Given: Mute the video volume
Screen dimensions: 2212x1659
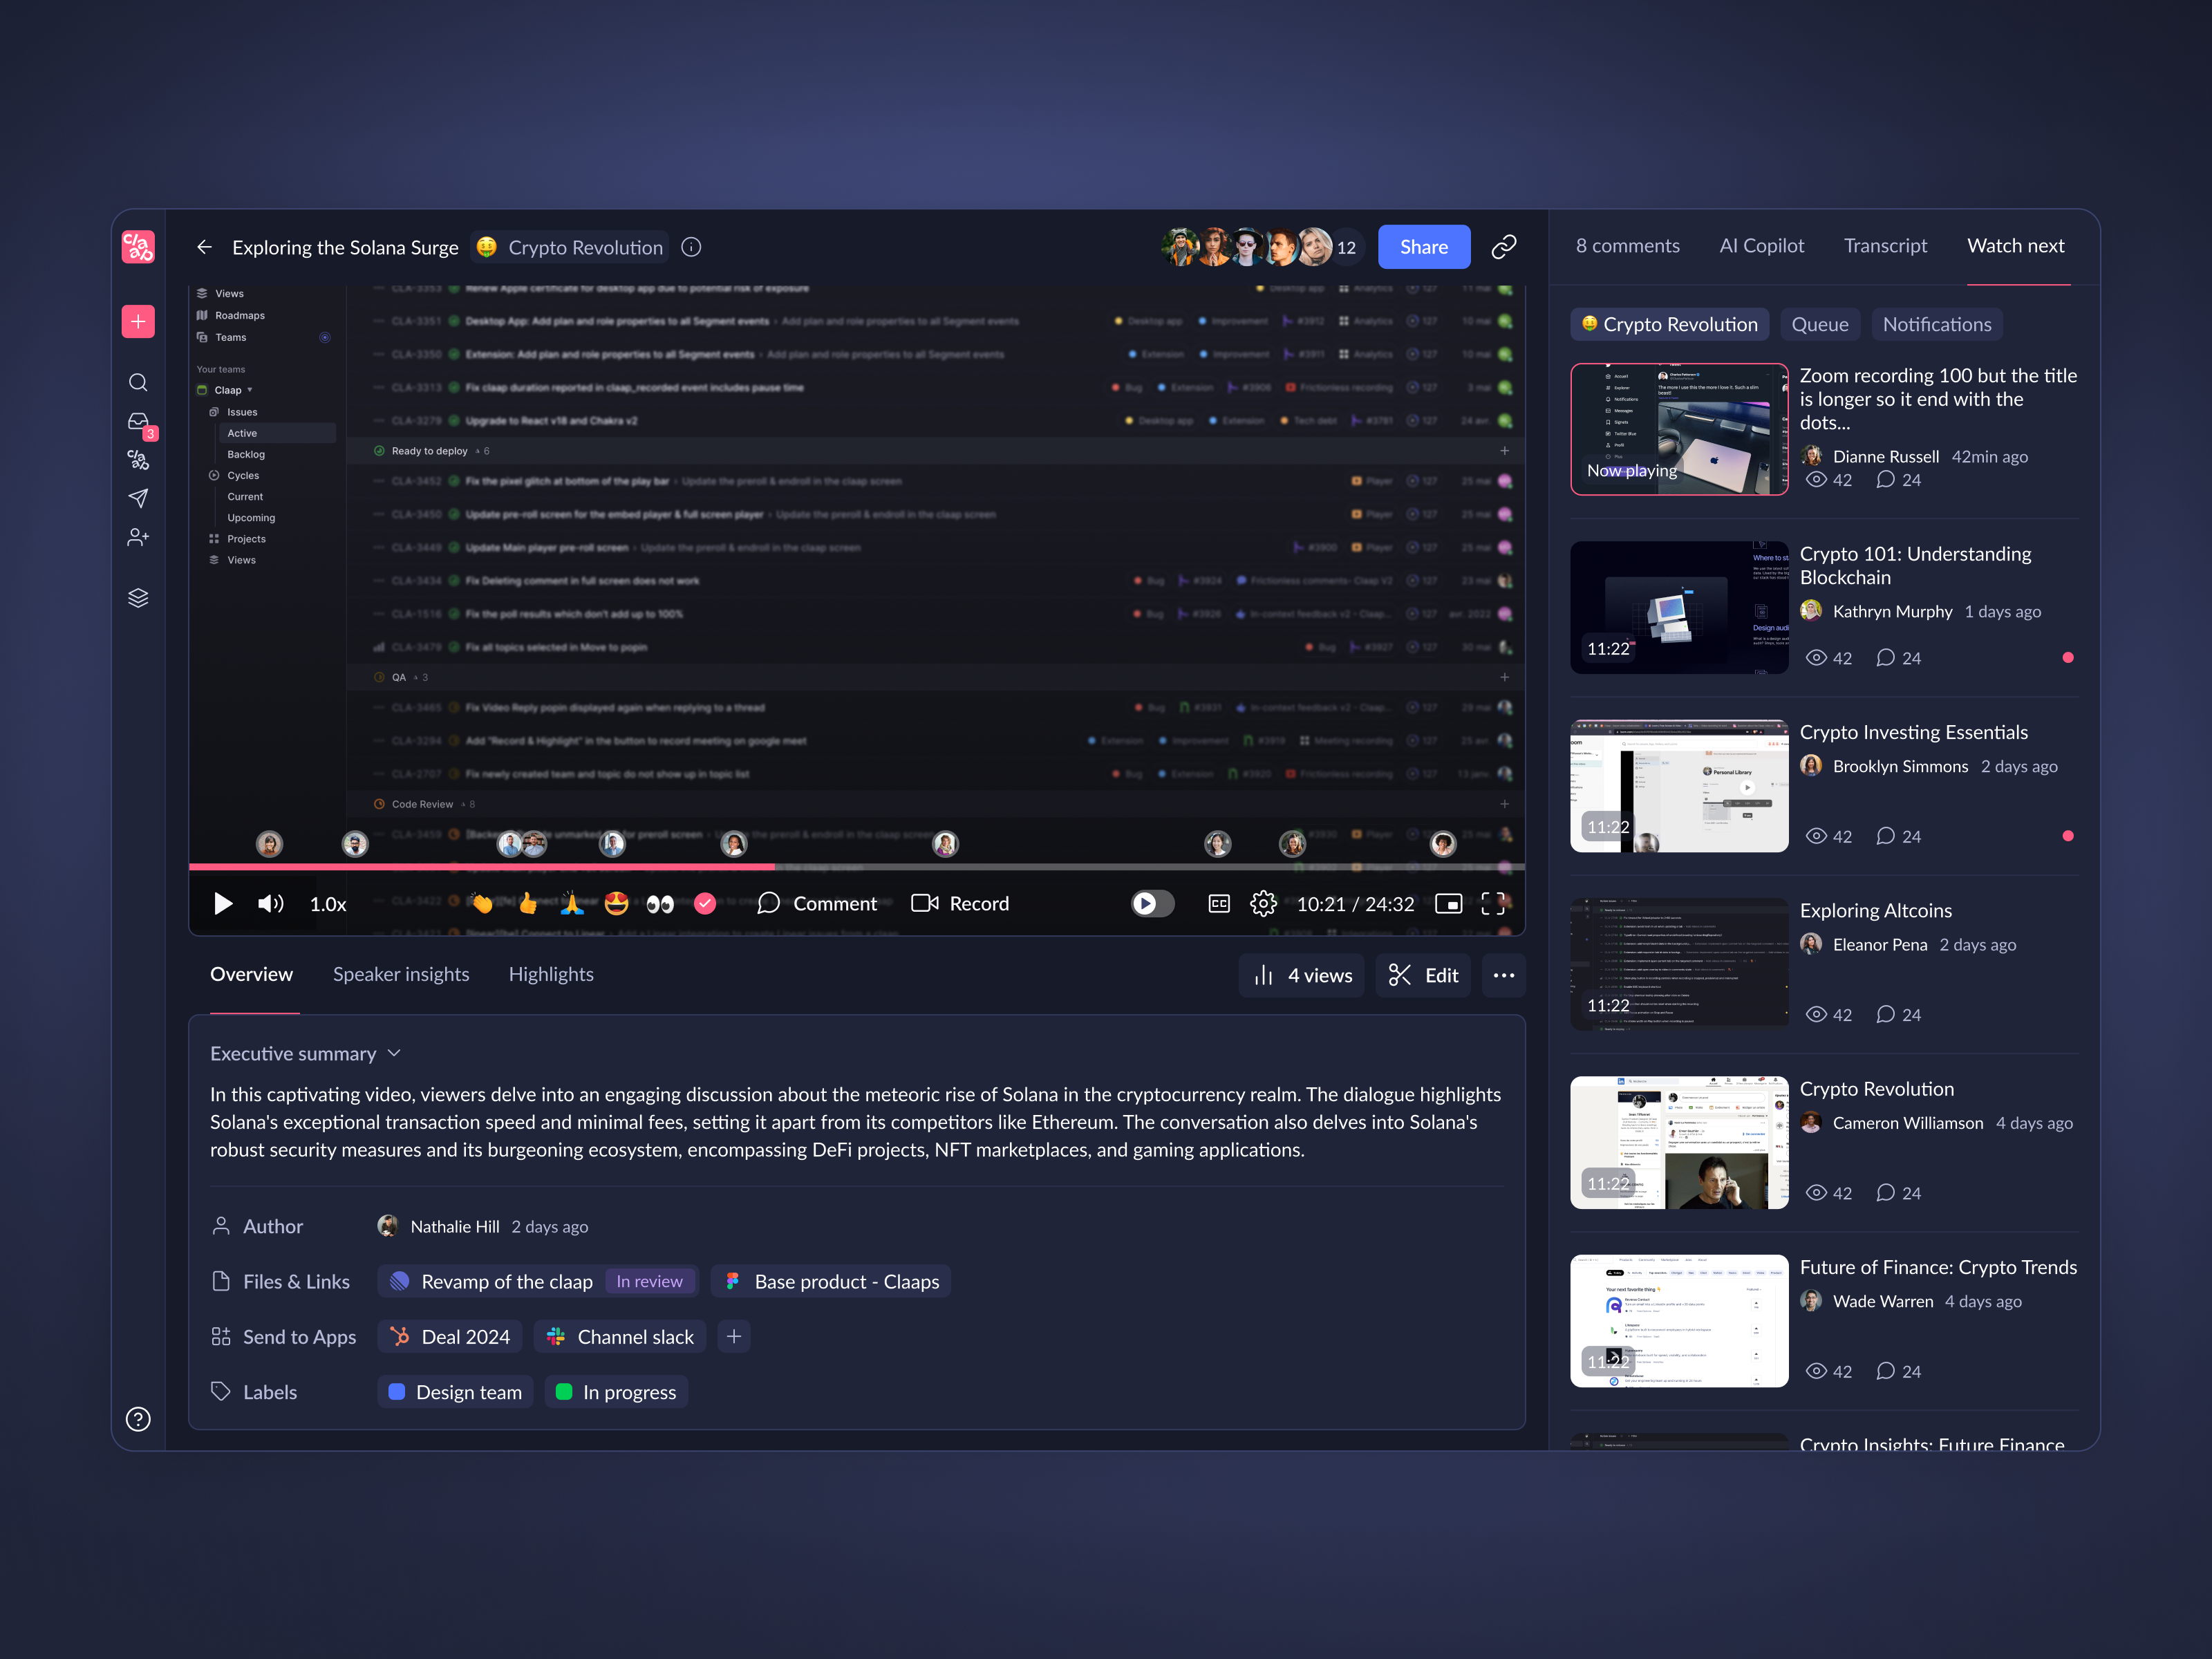Looking at the screenshot, I should coord(270,904).
